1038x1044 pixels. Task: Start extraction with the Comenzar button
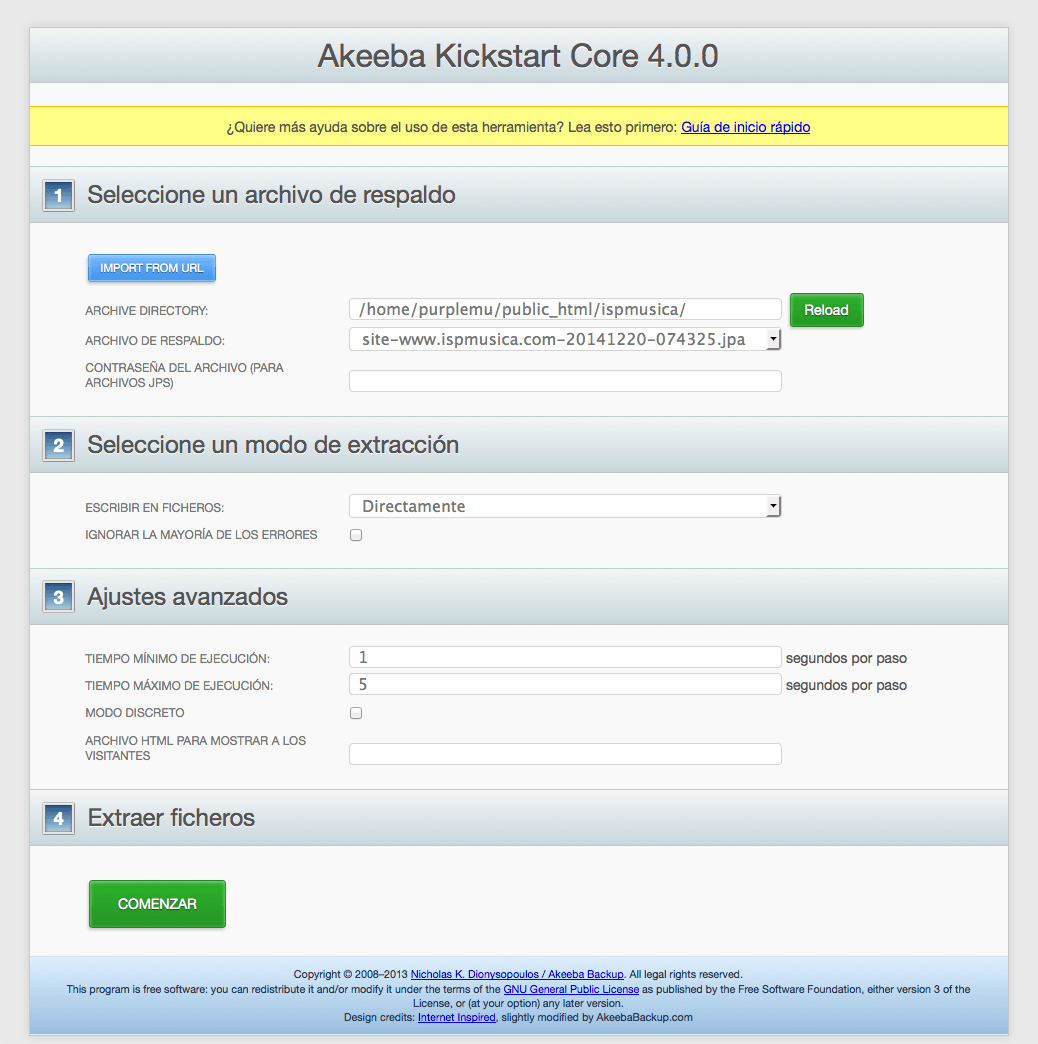(157, 904)
